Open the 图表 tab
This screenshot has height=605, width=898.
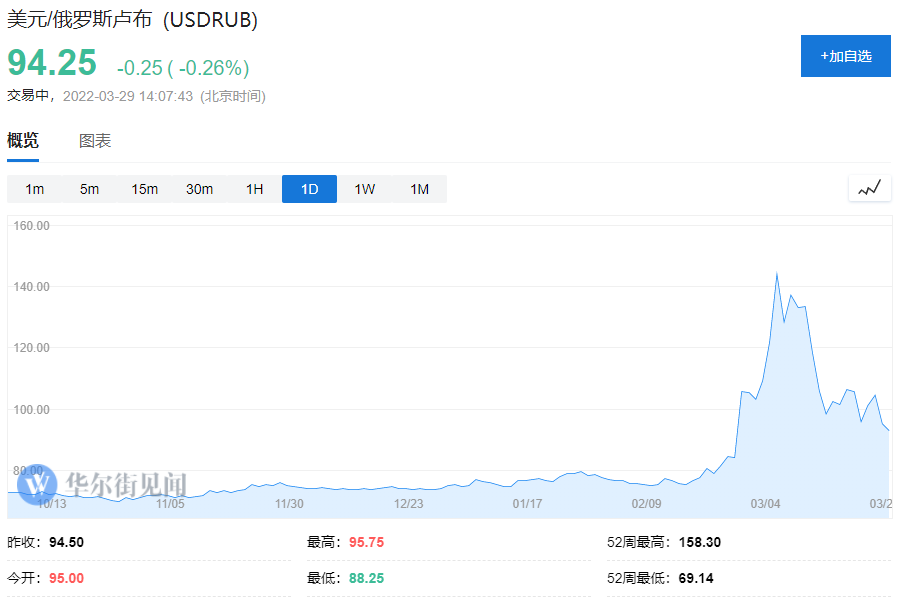click(x=95, y=140)
